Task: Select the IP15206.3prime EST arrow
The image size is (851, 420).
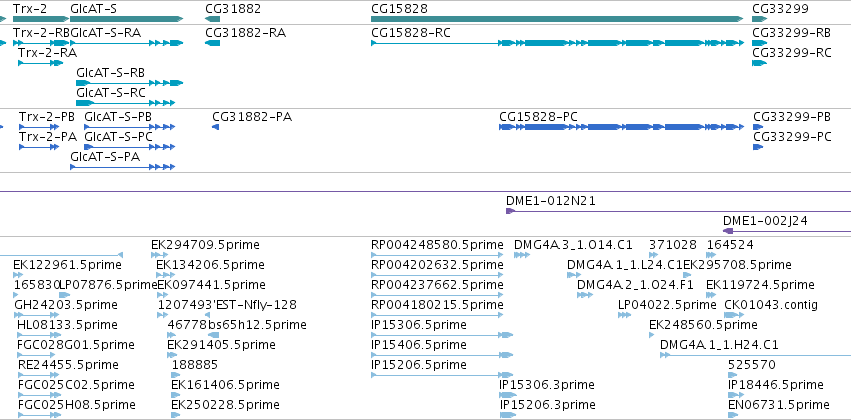Action: [x=508, y=415]
